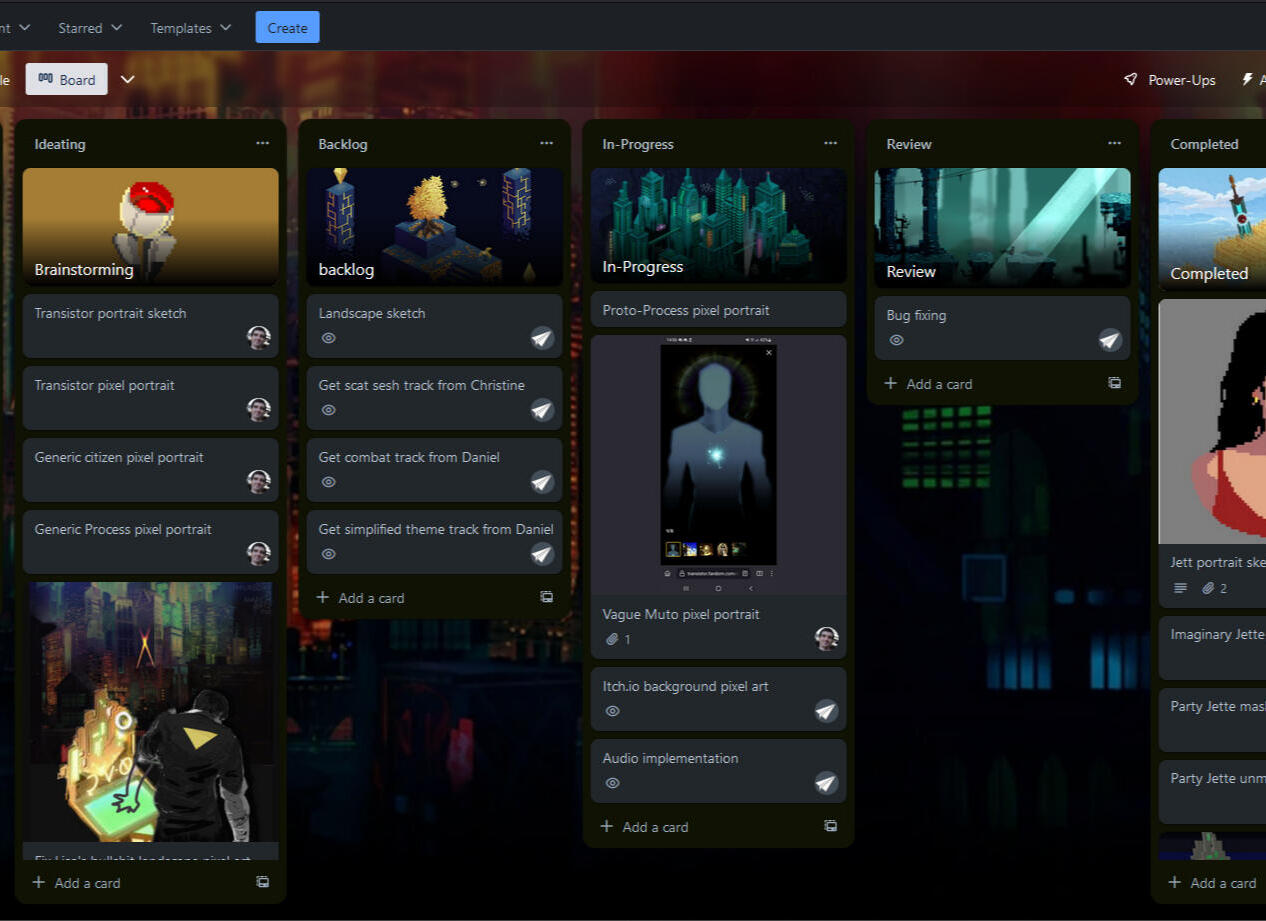This screenshot has width=1266, height=921.
Task: Click template icon in In-Progress list footer
Action: [x=830, y=826]
